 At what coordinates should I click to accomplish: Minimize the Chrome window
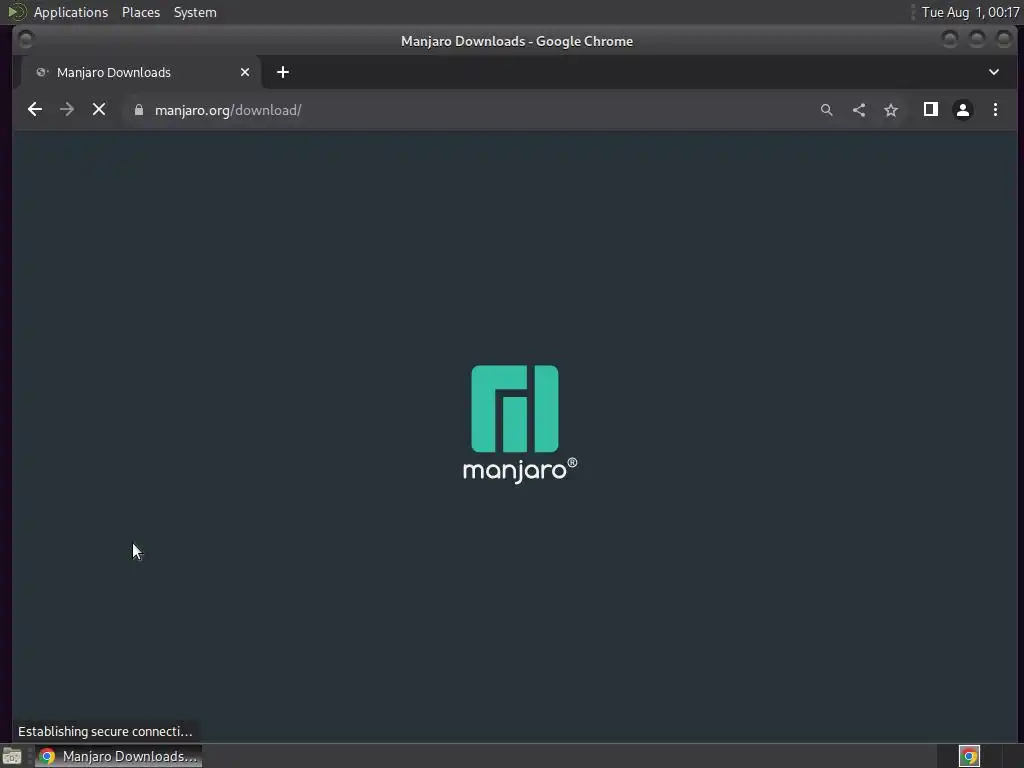coord(950,40)
